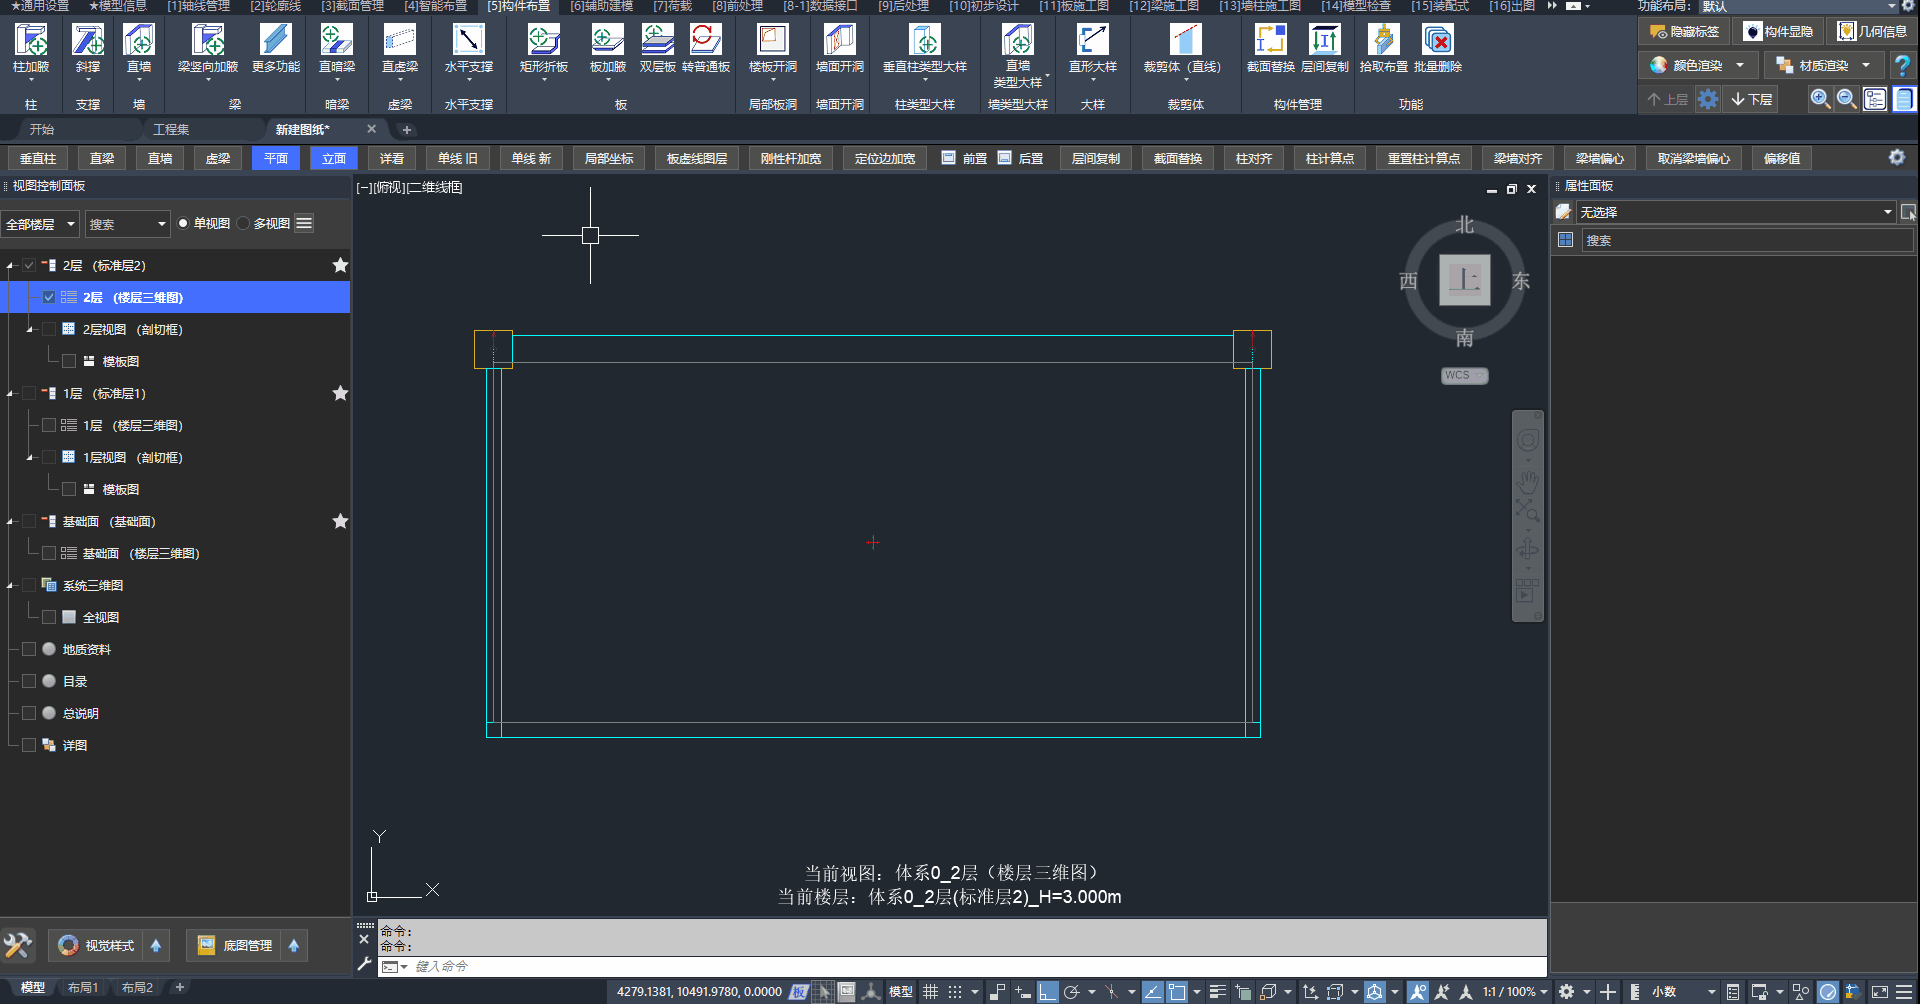Select the 水平支撑 horizontal brace tool
Screen dimensions: 1920x1004
[x=469, y=49]
